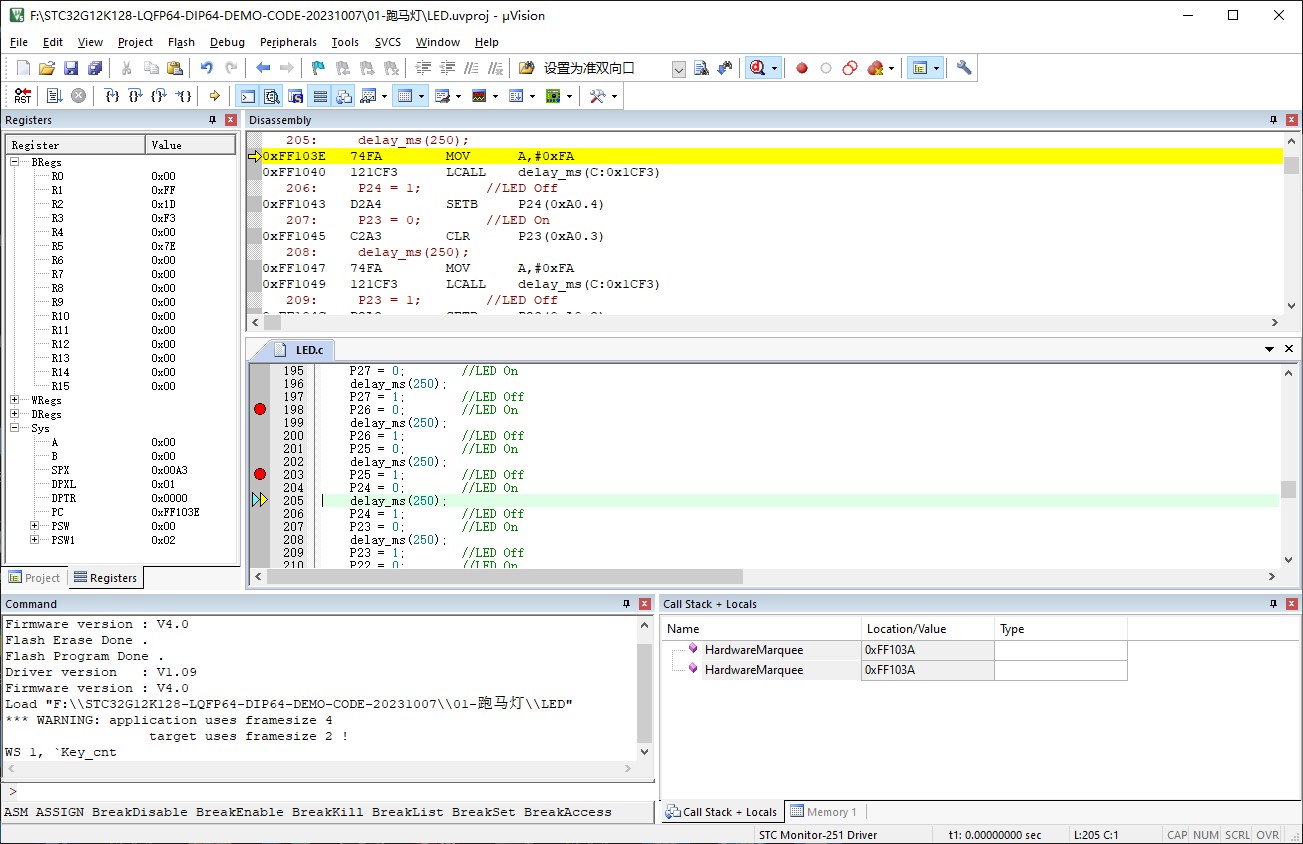Open the Debug menu

[x=227, y=42]
